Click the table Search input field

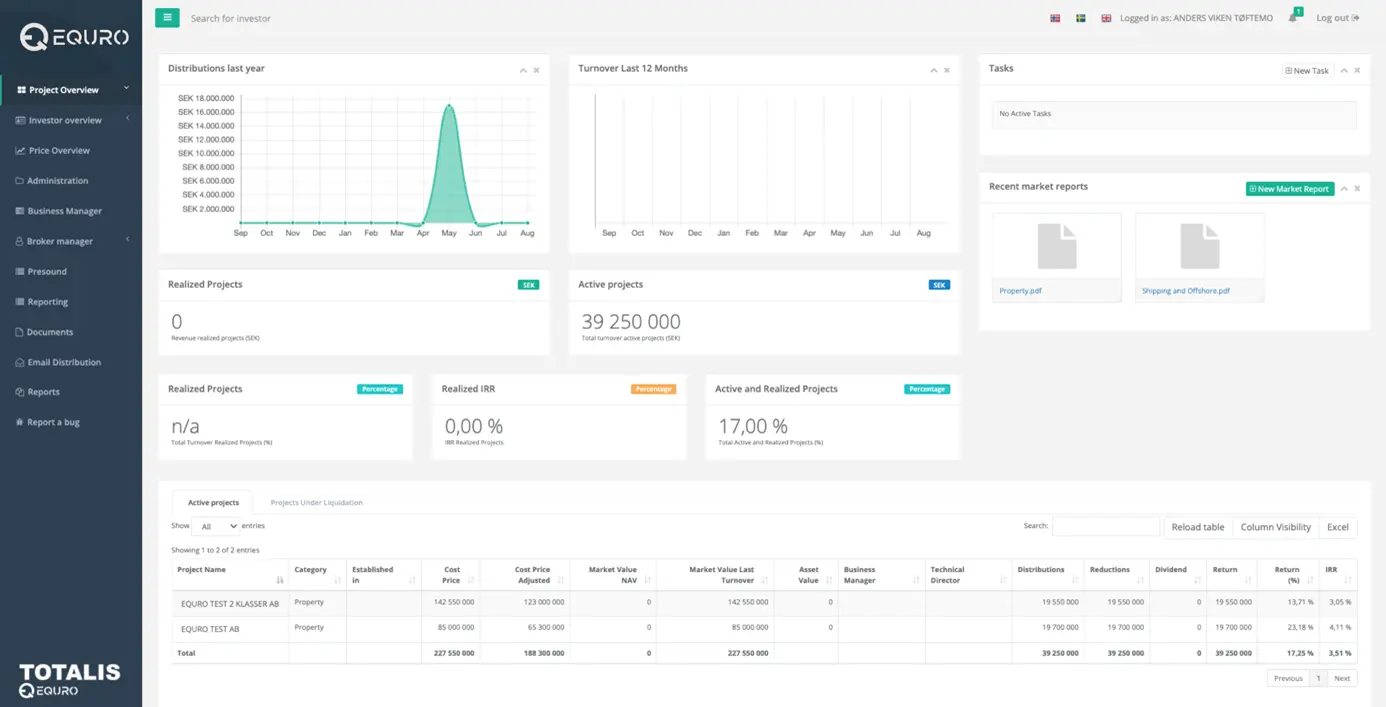coord(1105,526)
